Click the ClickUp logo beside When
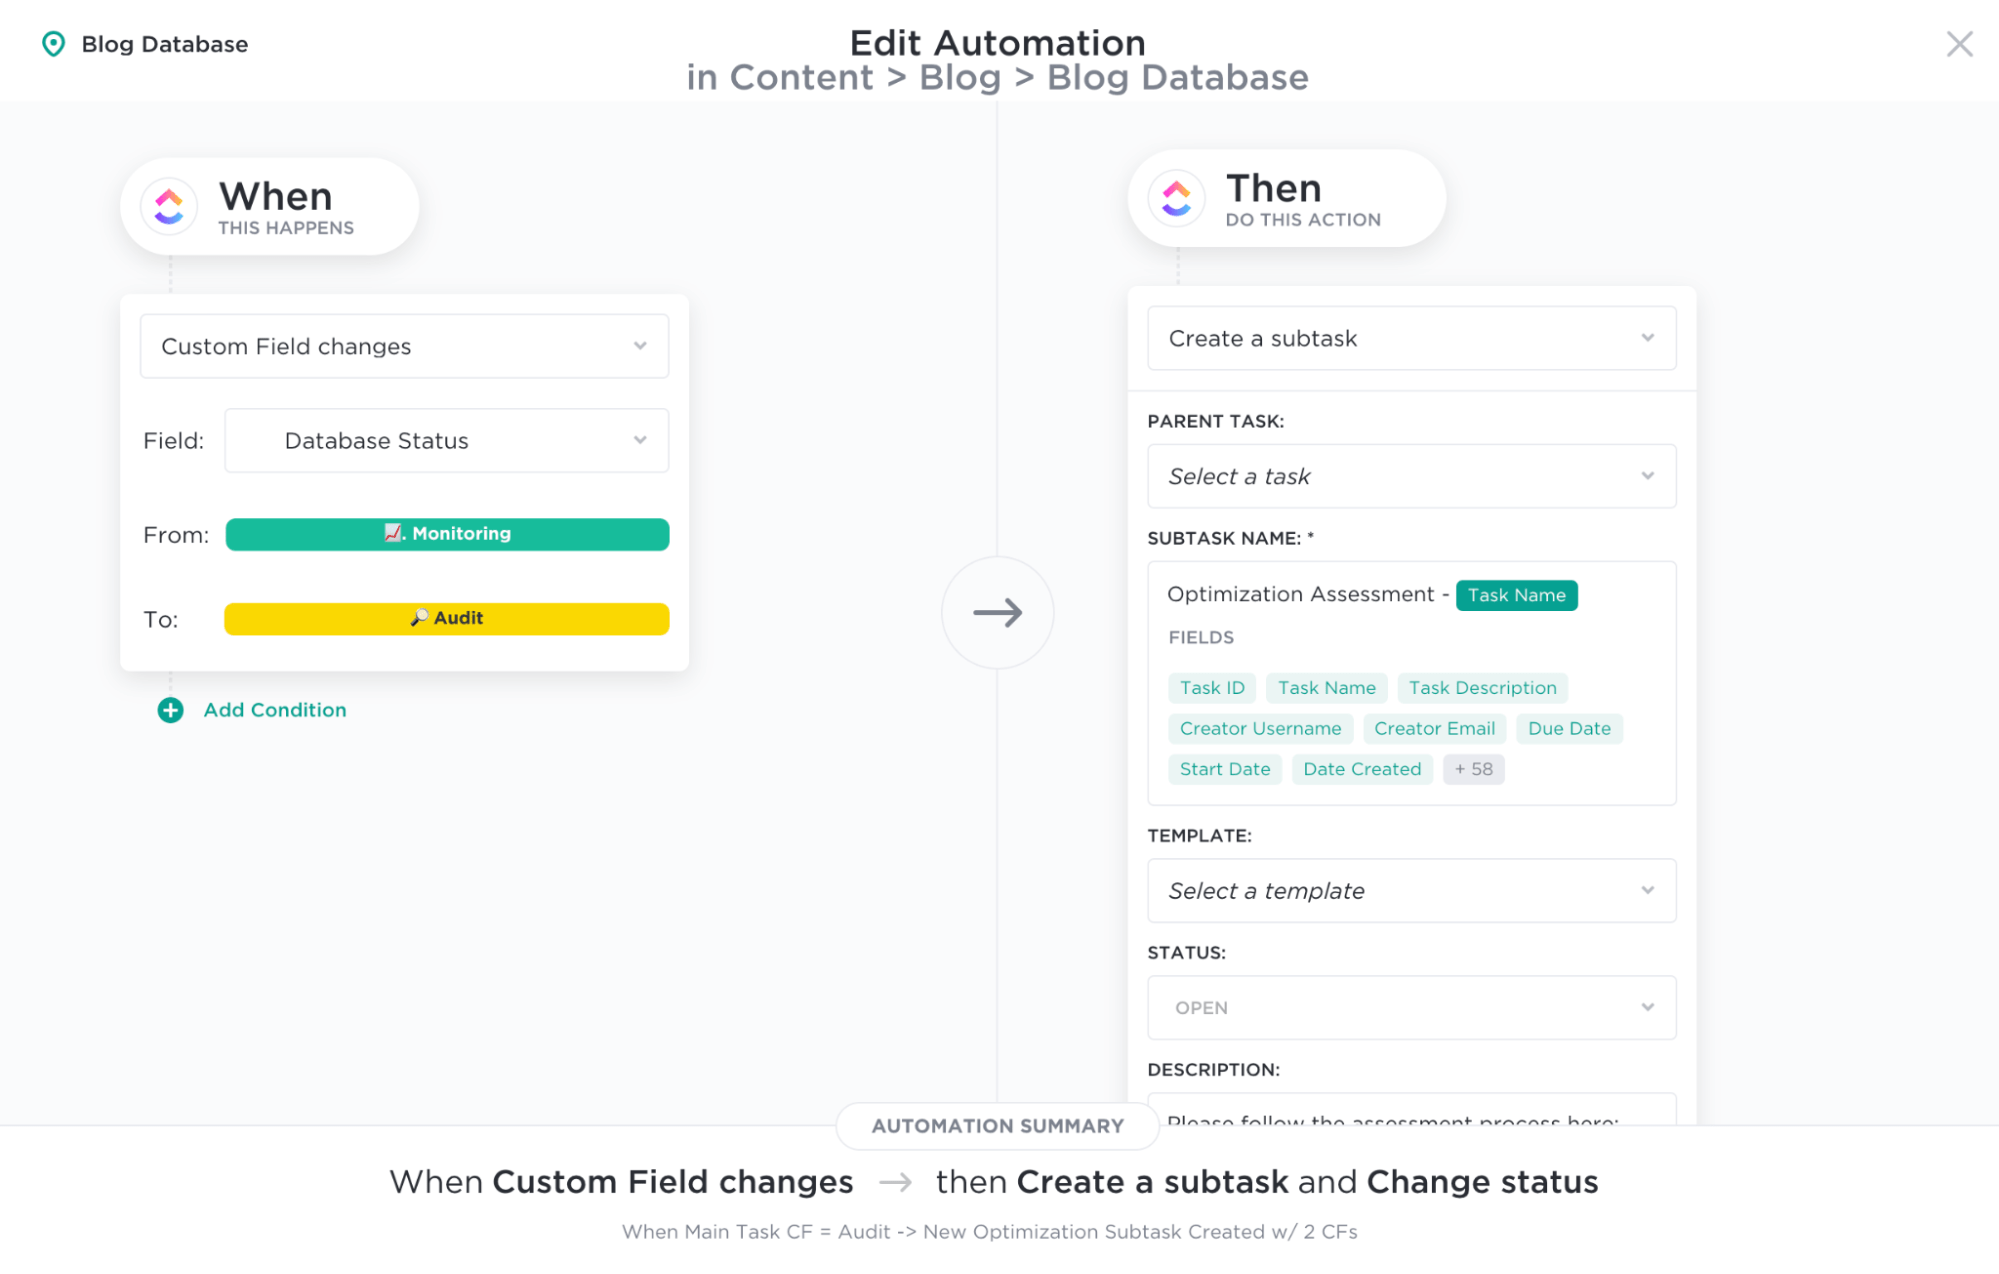 pos(169,206)
